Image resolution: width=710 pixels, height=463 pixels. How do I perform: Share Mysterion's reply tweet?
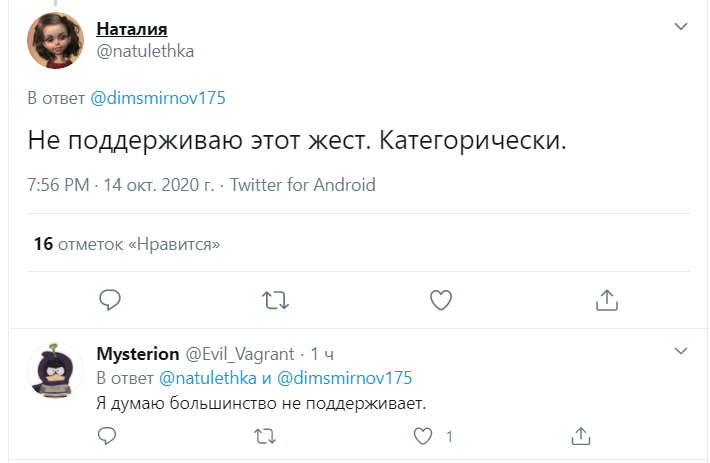coord(581,436)
